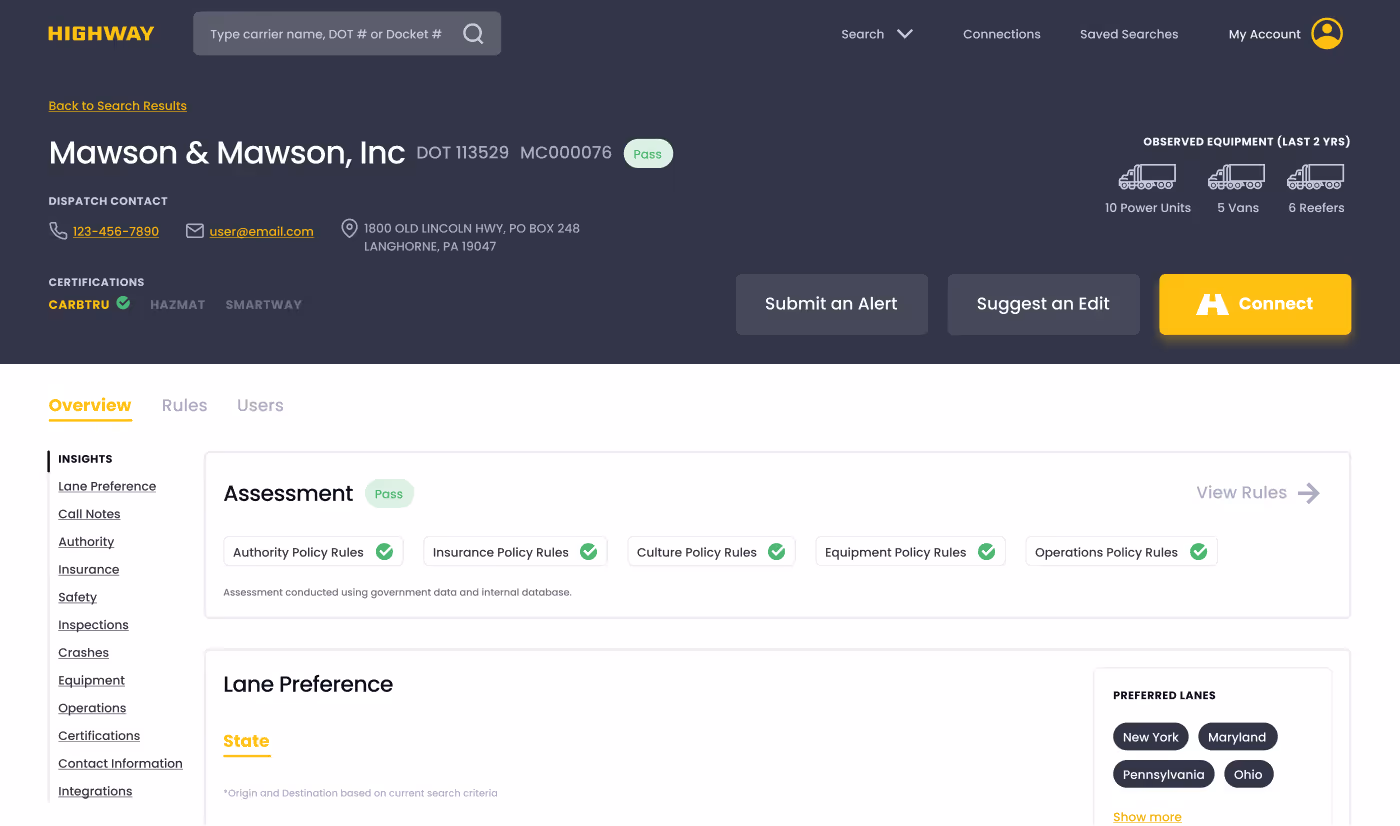Screen dimensions: 1400x826
Task: Click the Reefers truck icon
Action: tap(1315, 178)
